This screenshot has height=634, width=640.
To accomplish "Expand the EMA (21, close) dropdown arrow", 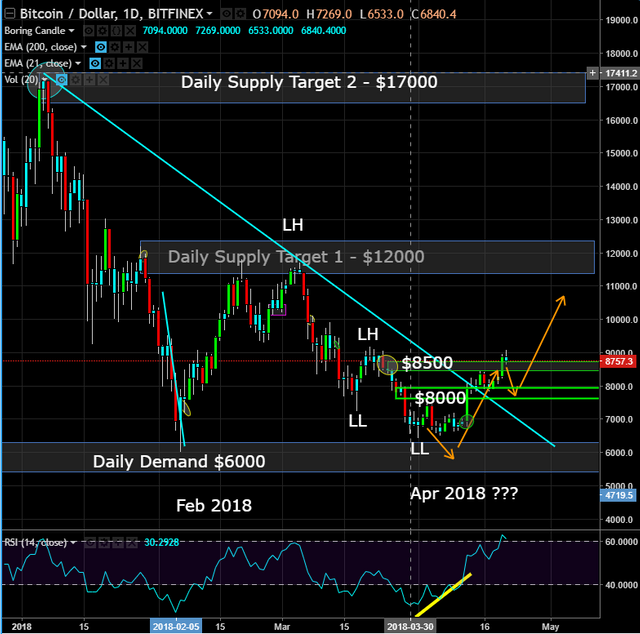I will (78, 63).
